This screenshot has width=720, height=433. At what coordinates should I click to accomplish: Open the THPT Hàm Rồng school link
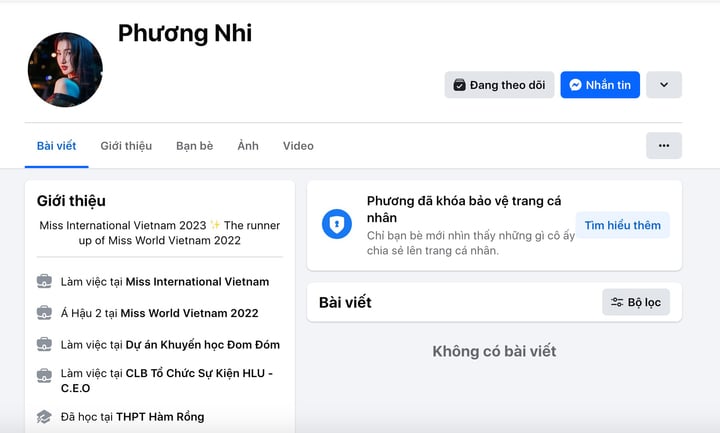160,417
